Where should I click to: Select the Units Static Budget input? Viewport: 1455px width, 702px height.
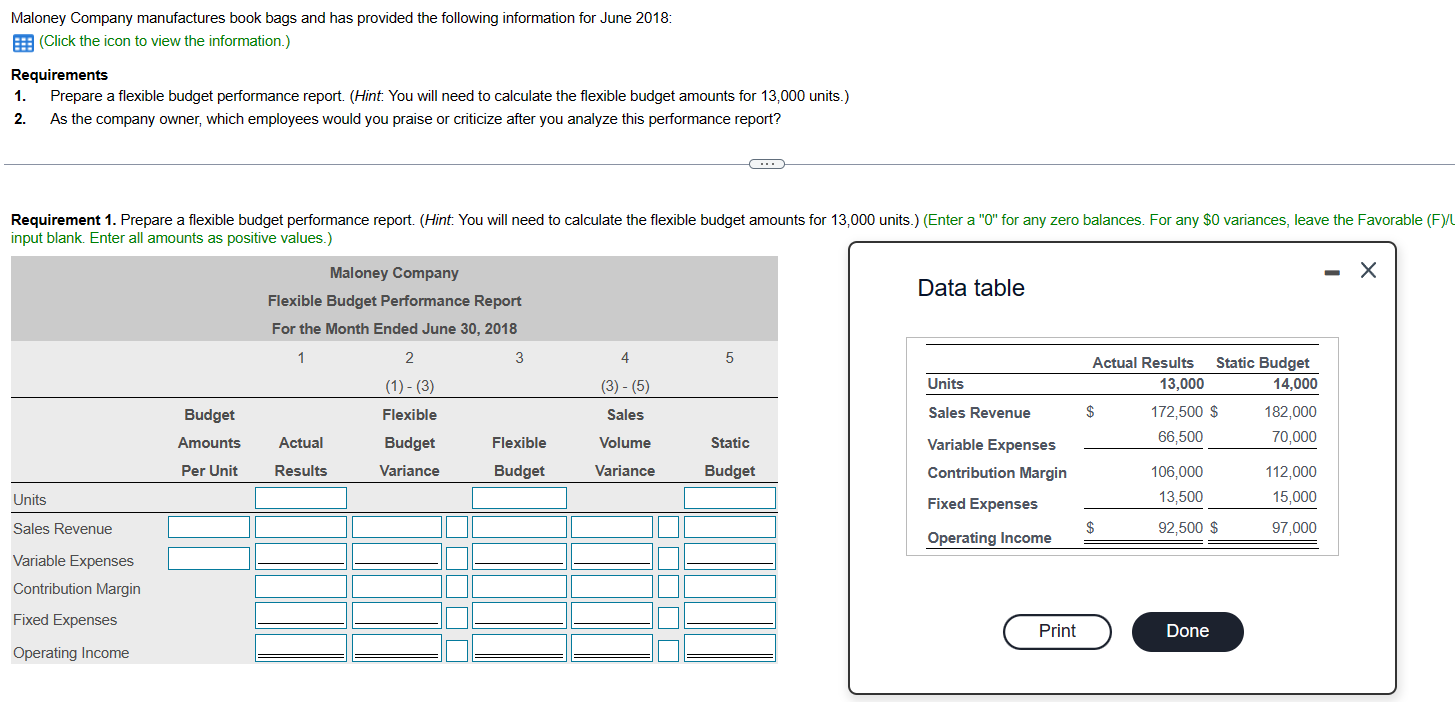pyautogui.click(x=730, y=498)
